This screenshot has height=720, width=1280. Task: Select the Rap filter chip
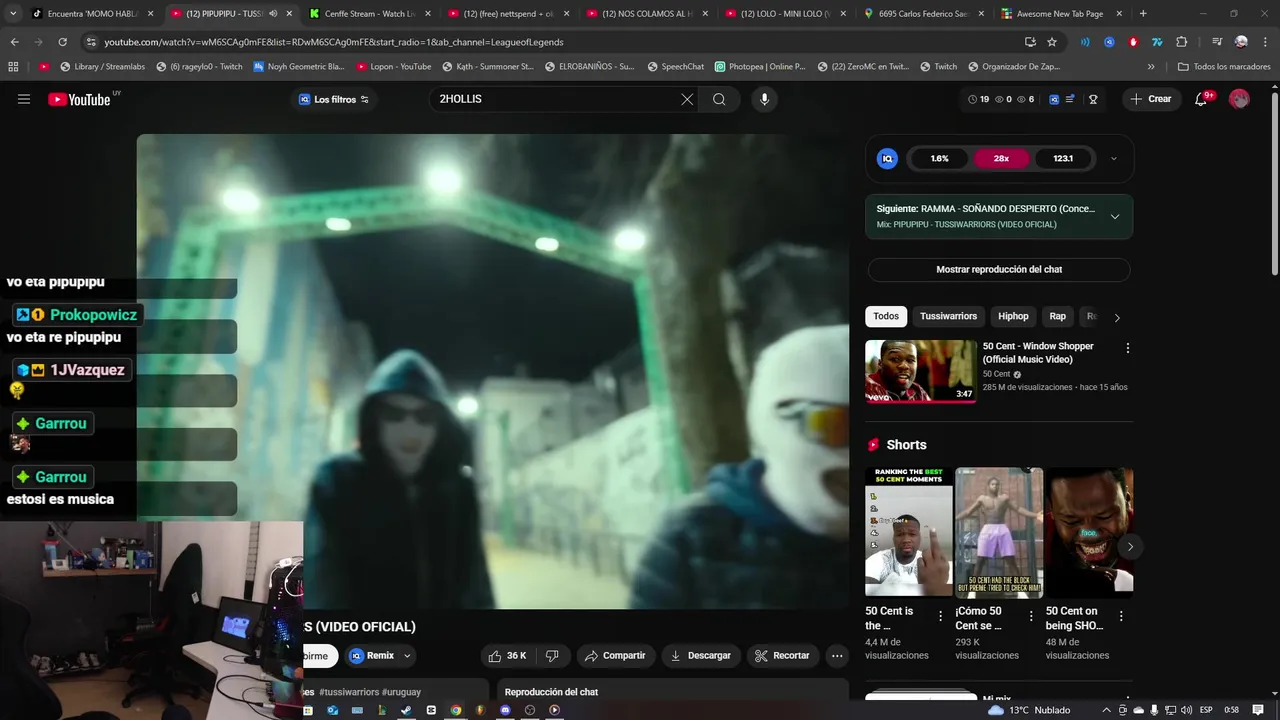pyautogui.click(x=1057, y=316)
